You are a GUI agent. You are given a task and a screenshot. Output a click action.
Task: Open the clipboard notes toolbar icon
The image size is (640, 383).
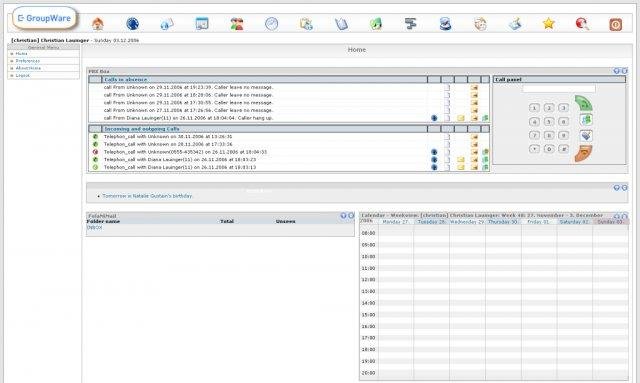click(x=306, y=24)
